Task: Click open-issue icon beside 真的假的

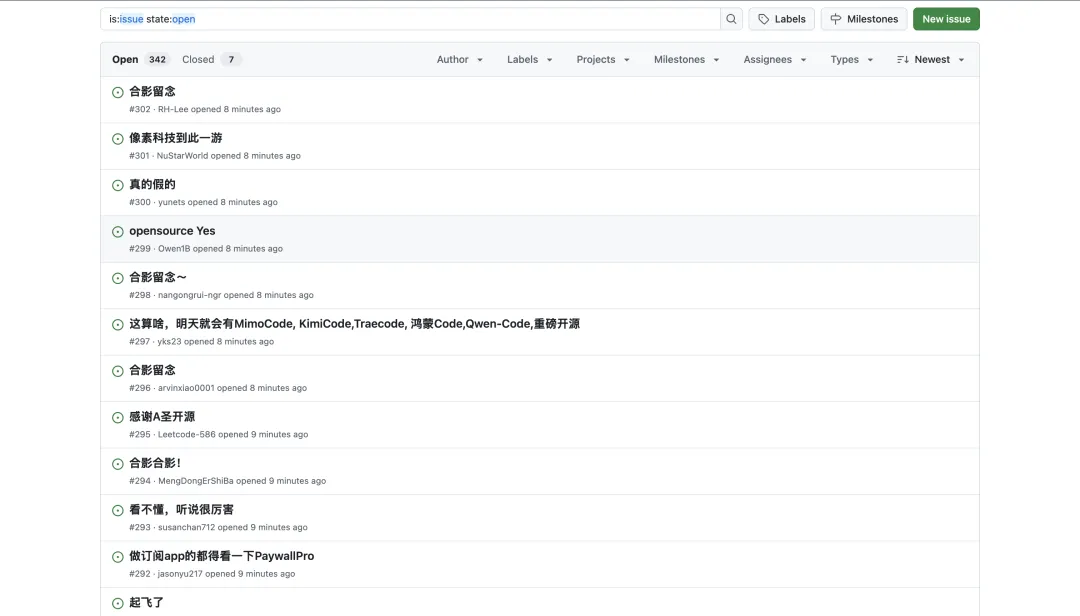Action: [118, 185]
